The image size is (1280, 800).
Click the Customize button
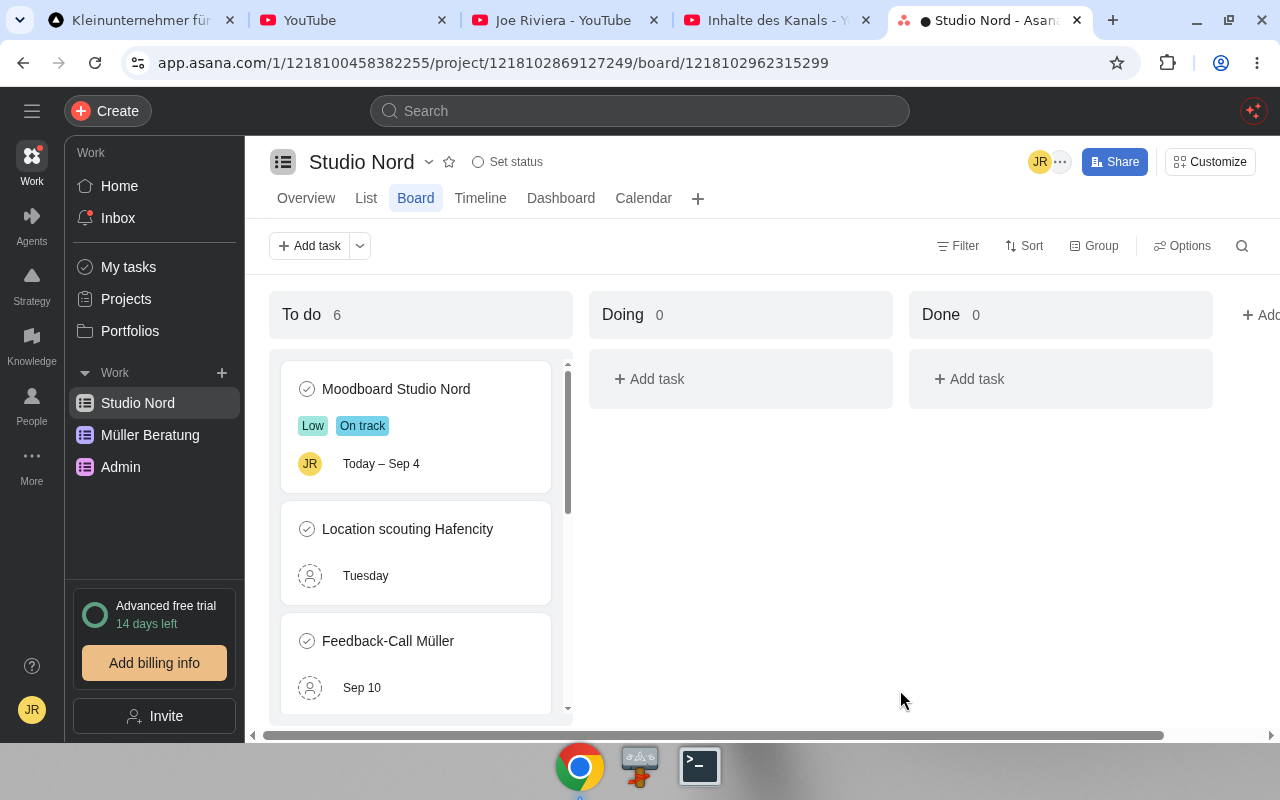coord(1210,162)
